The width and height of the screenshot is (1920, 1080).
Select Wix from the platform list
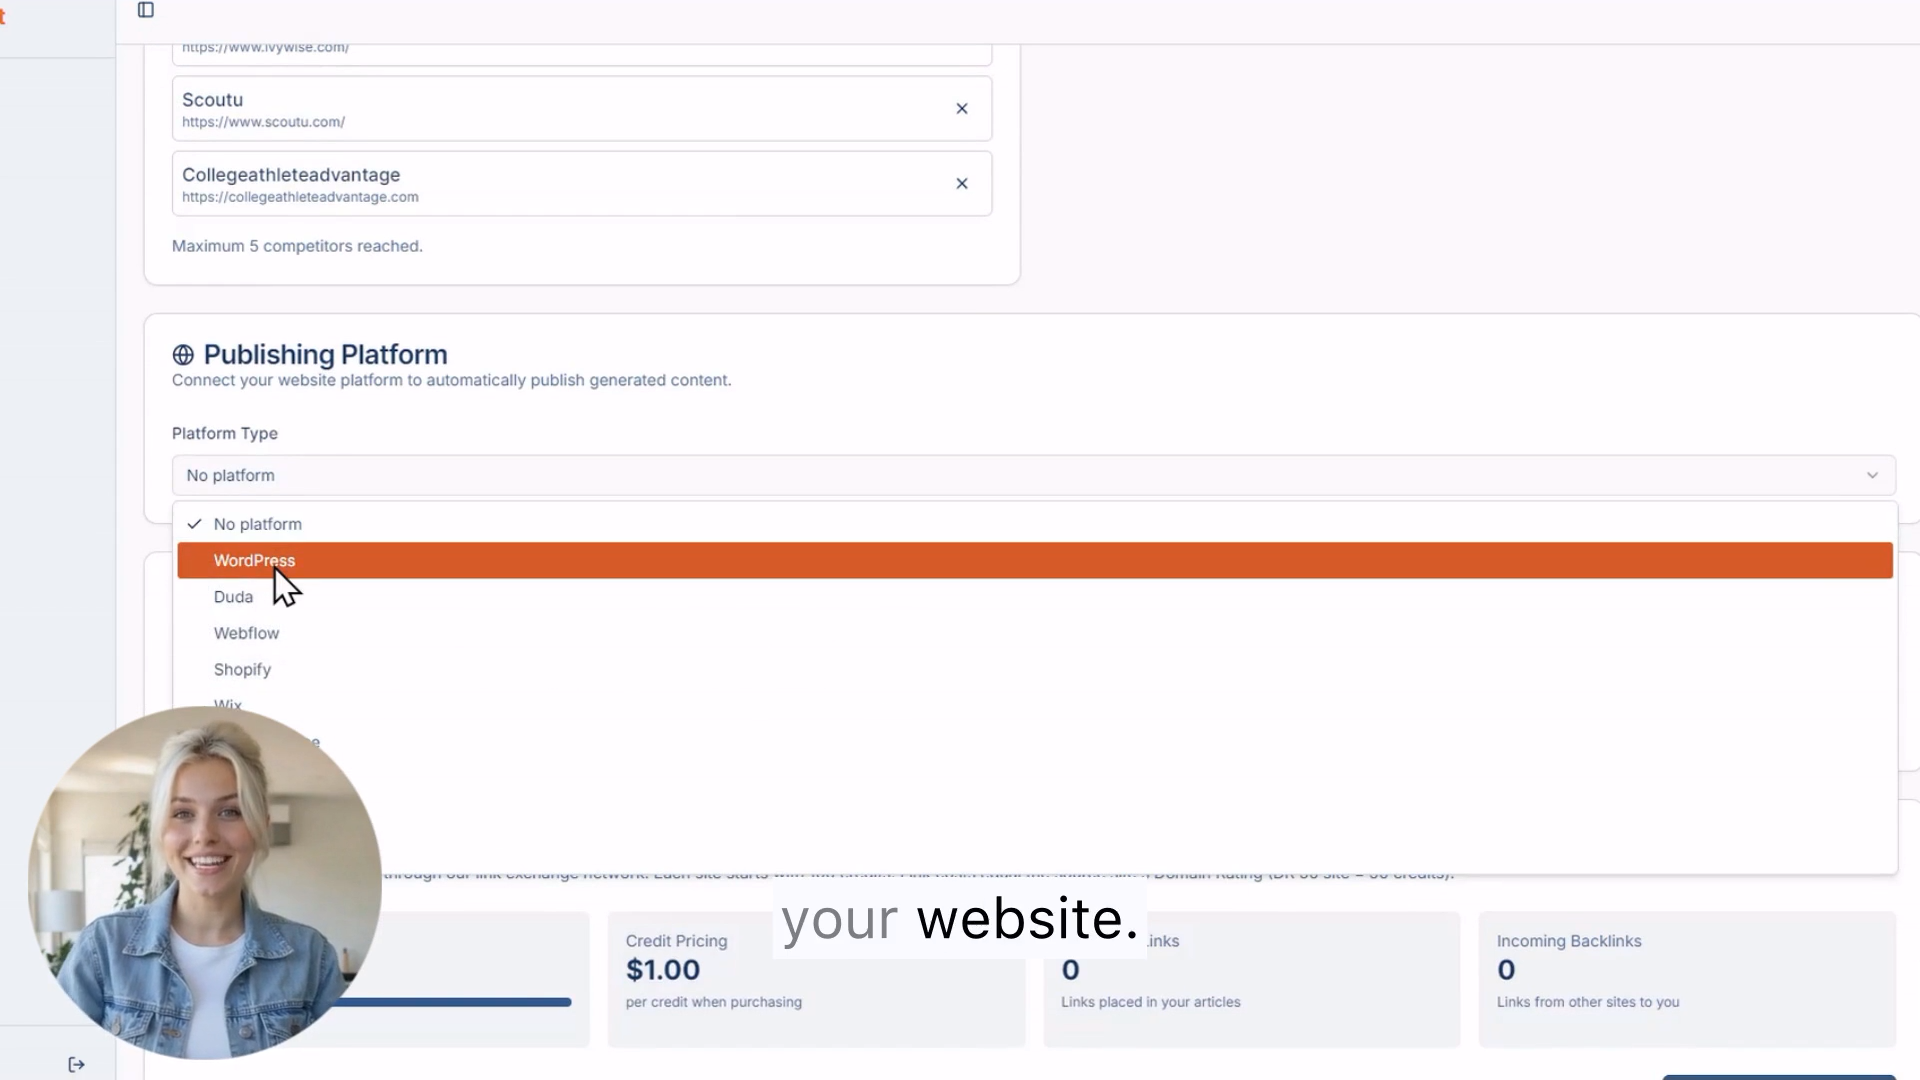(x=228, y=703)
